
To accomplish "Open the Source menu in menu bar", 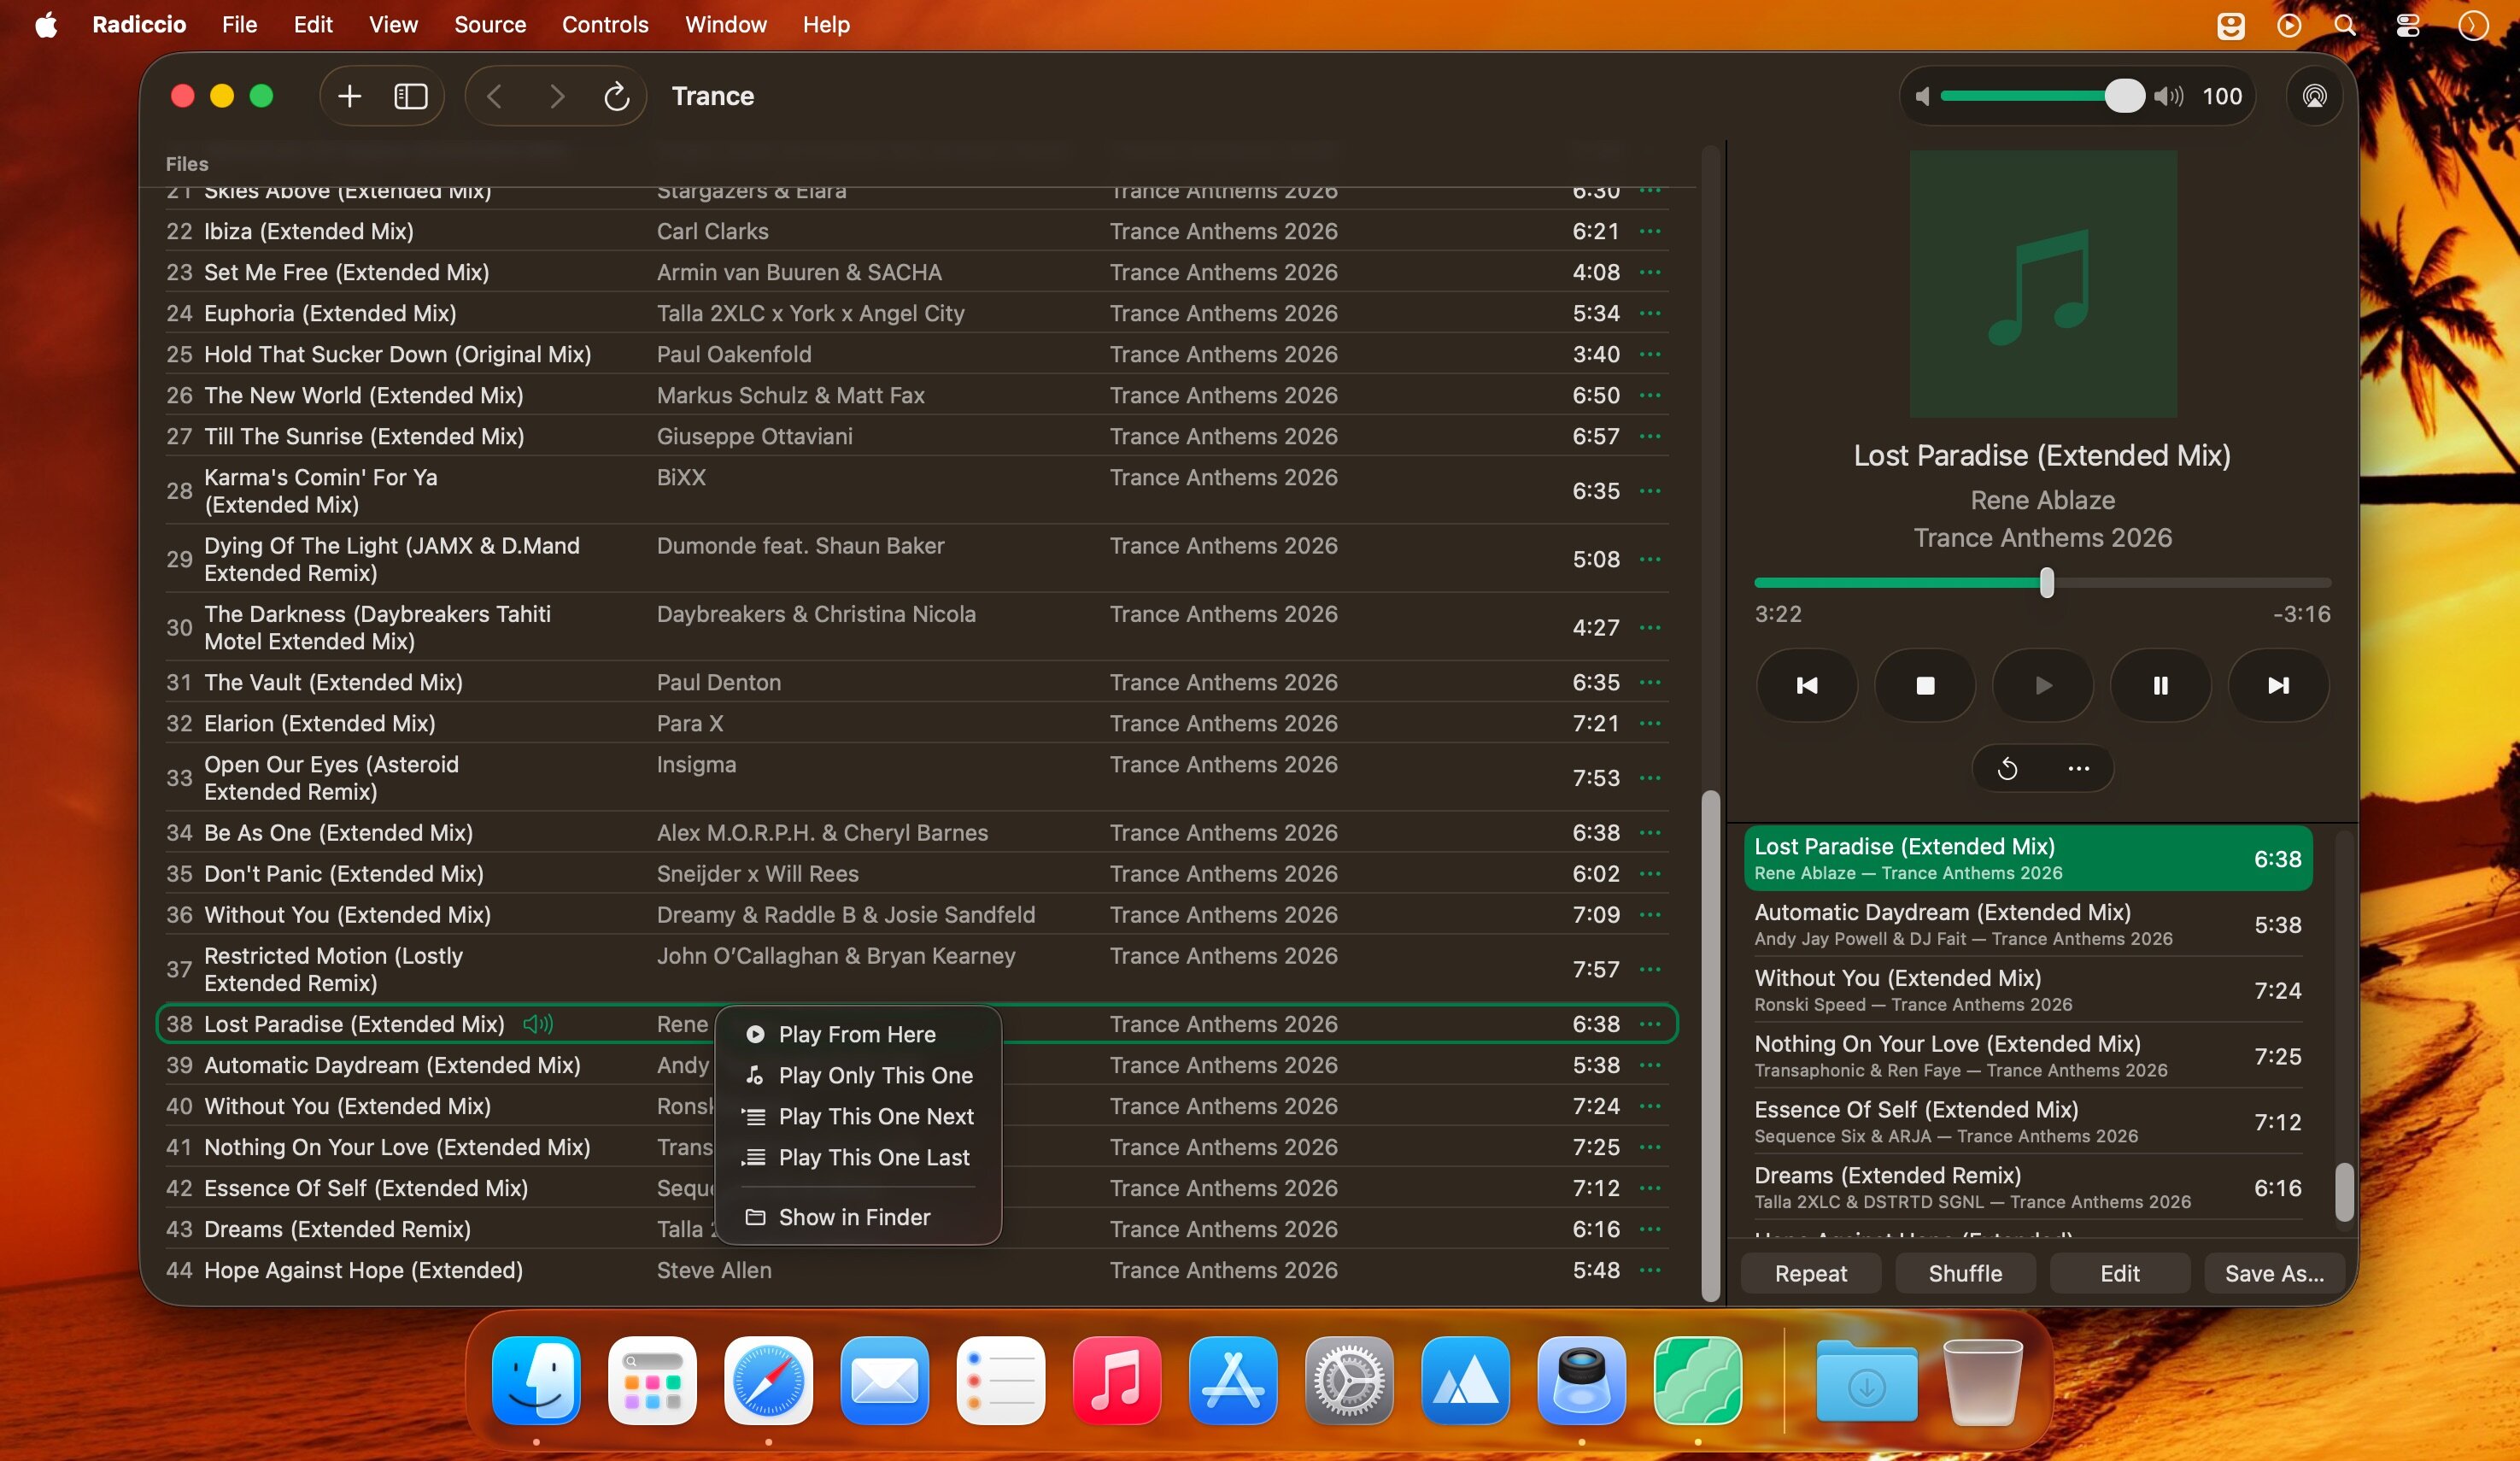I will tap(490, 24).
